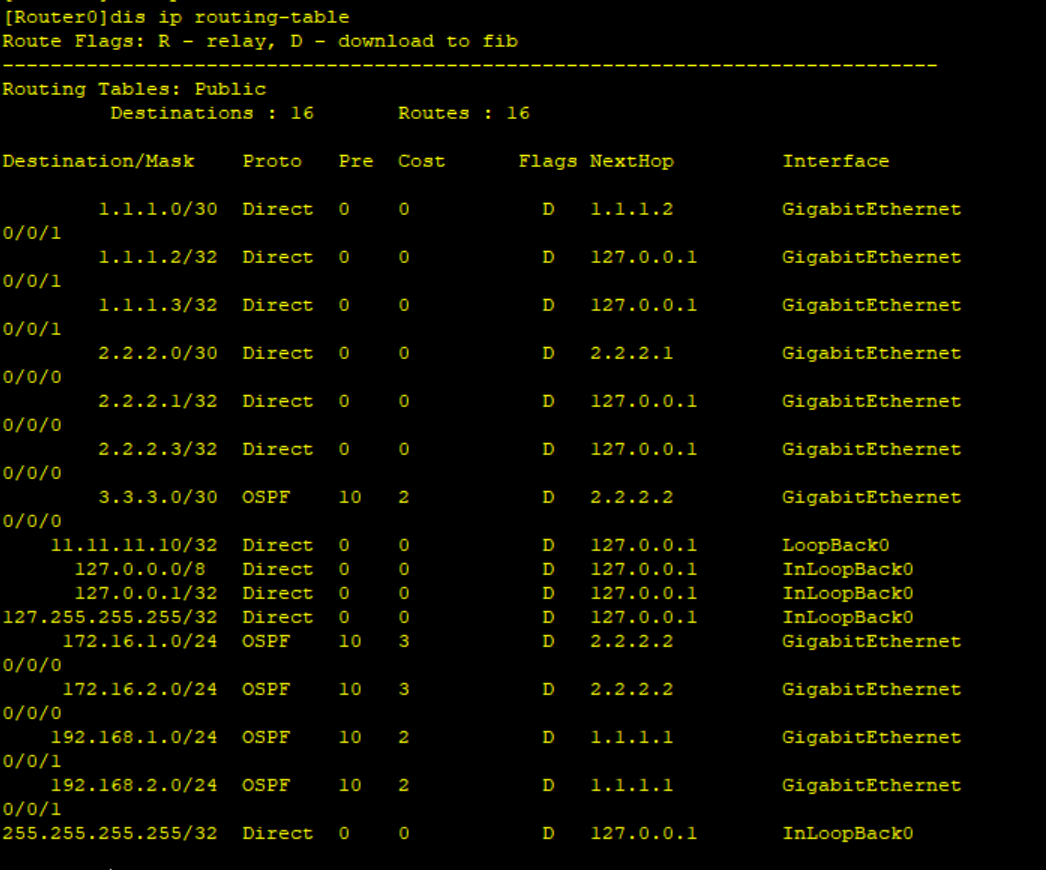The image size is (1046, 870).
Task: Click the 11.11.11.10/32 destination entry
Action: (x=134, y=545)
